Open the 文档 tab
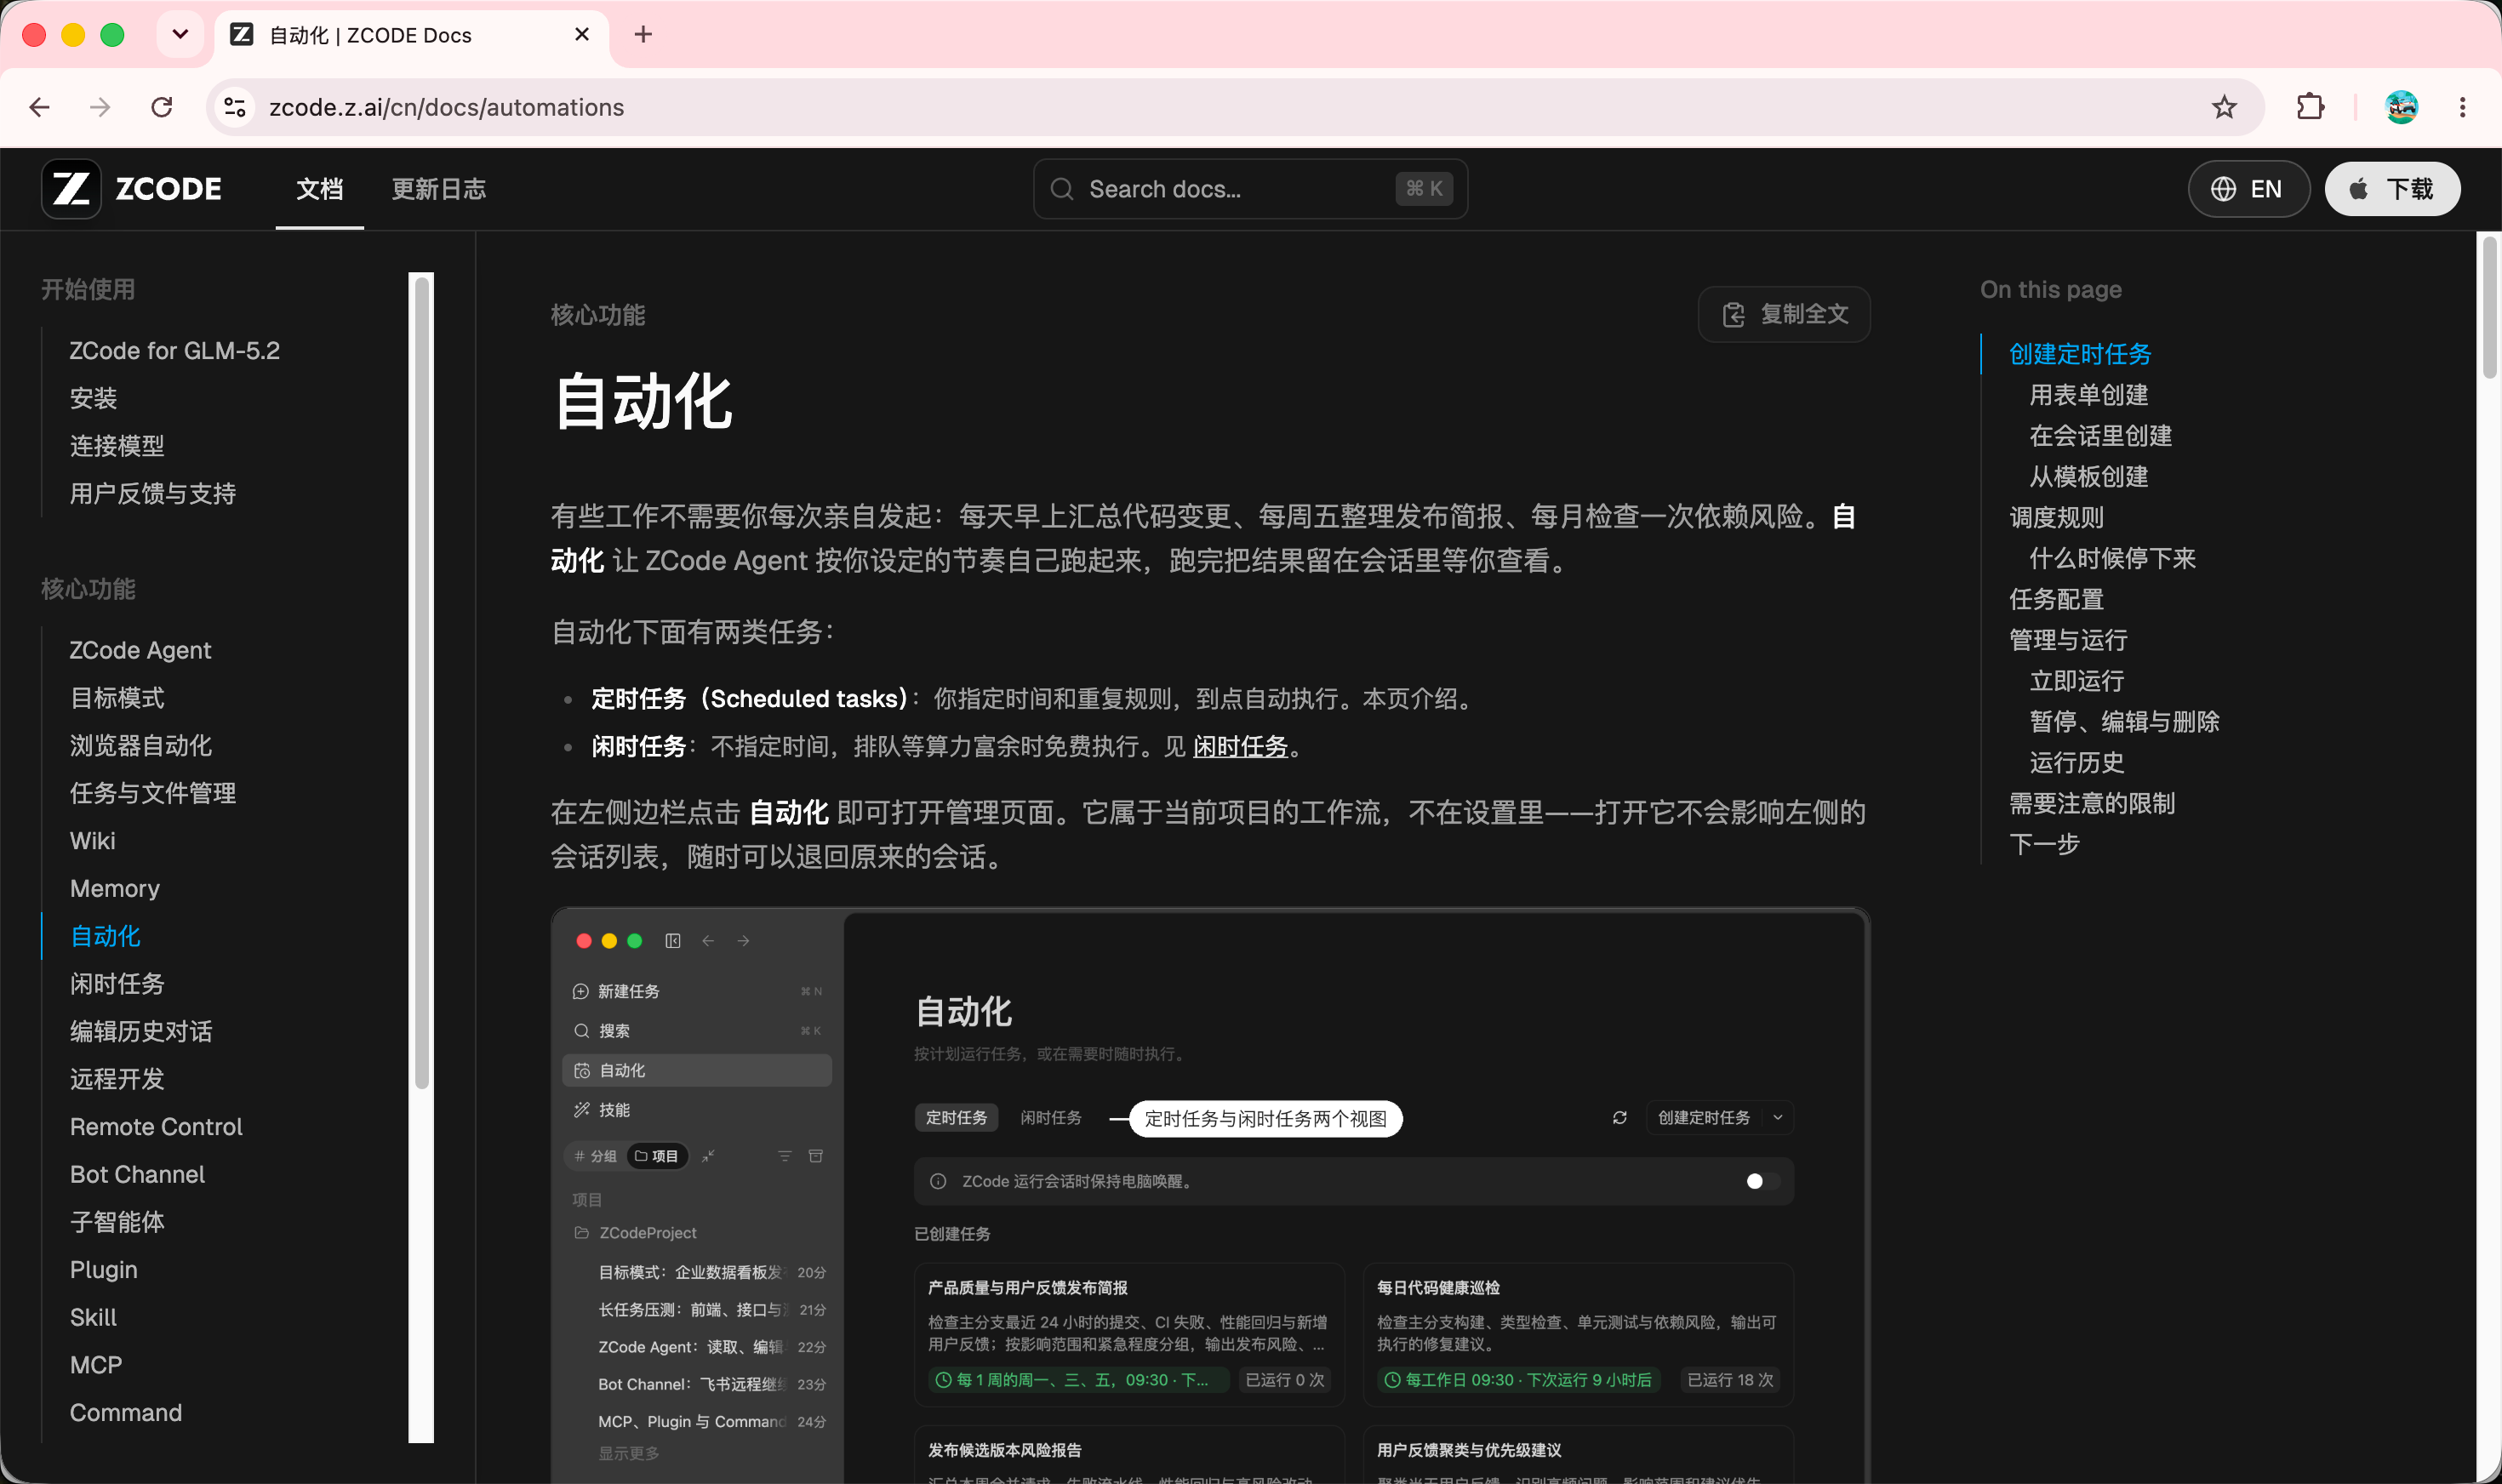The image size is (2502, 1484). (320, 189)
